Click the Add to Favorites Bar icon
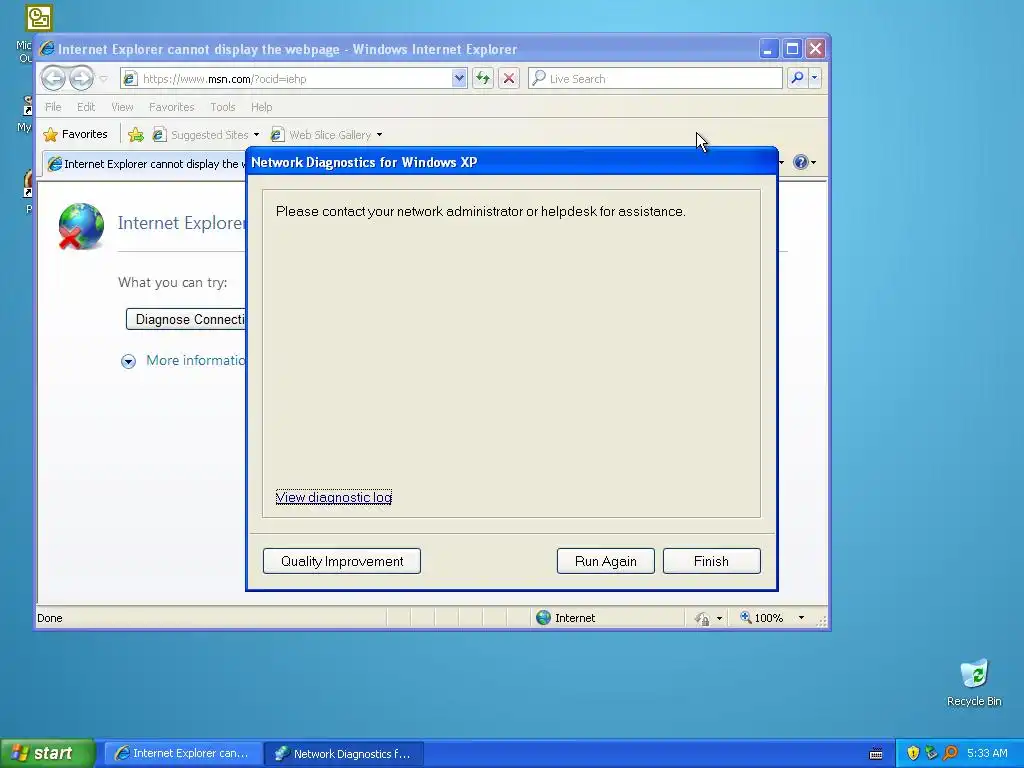Image resolution: width=1024 pixels, height=768 pixels. (136, 135)
